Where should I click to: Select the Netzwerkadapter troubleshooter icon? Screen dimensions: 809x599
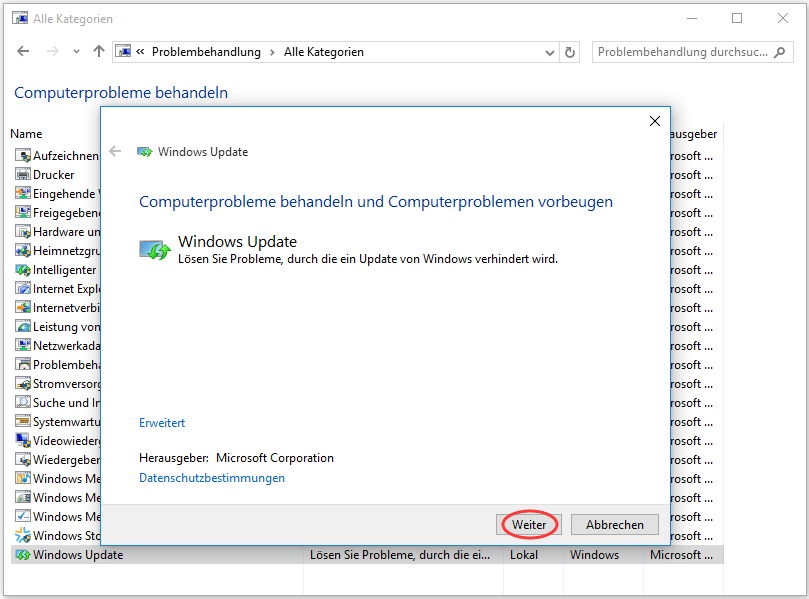pyautogui.click(x=23, y=346)
